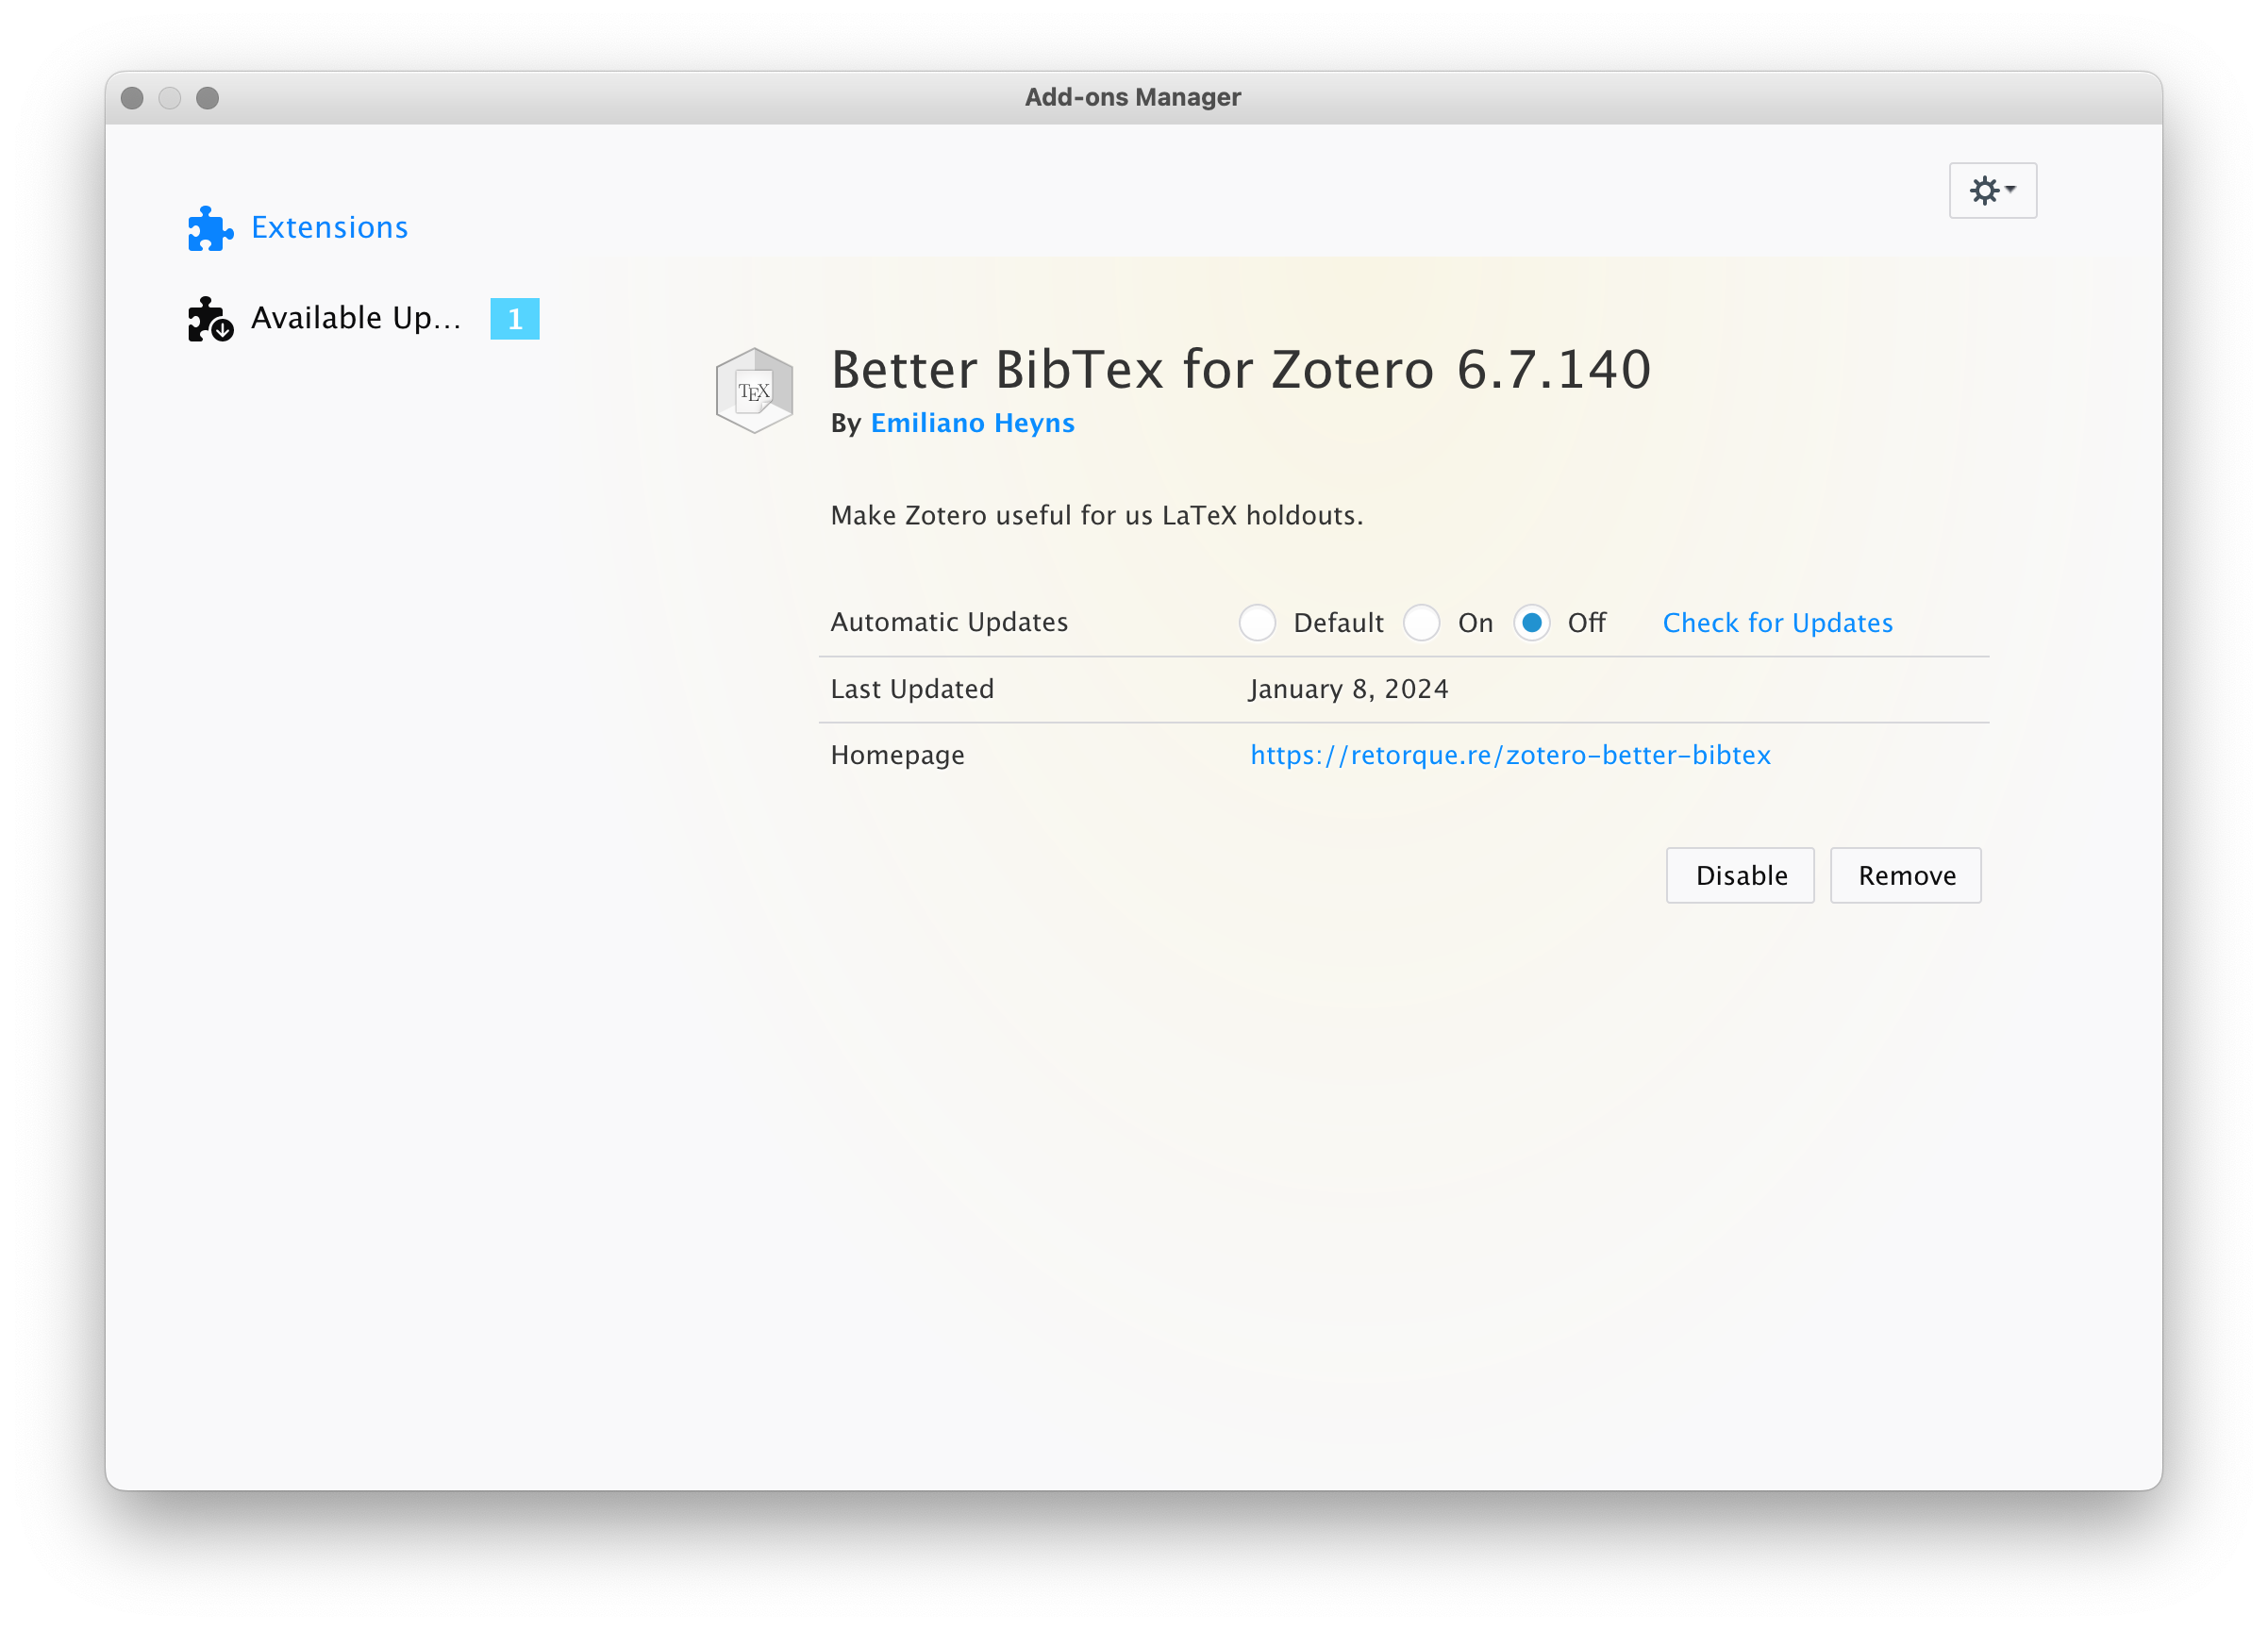
Task: Open the dropdown arrow beside gear
Action: click(2011, 189)
